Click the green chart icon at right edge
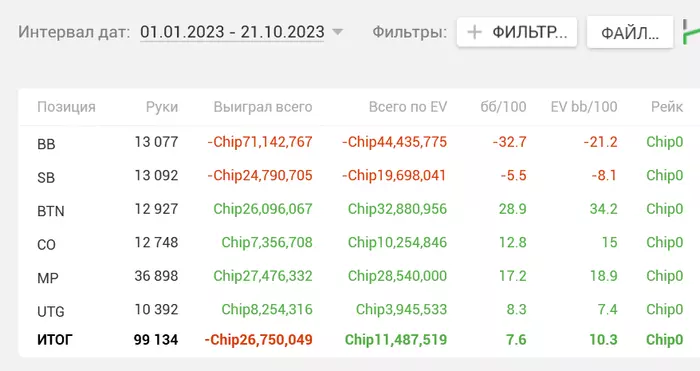This screenshot has width=700, height=371. [x=692, y=32]
